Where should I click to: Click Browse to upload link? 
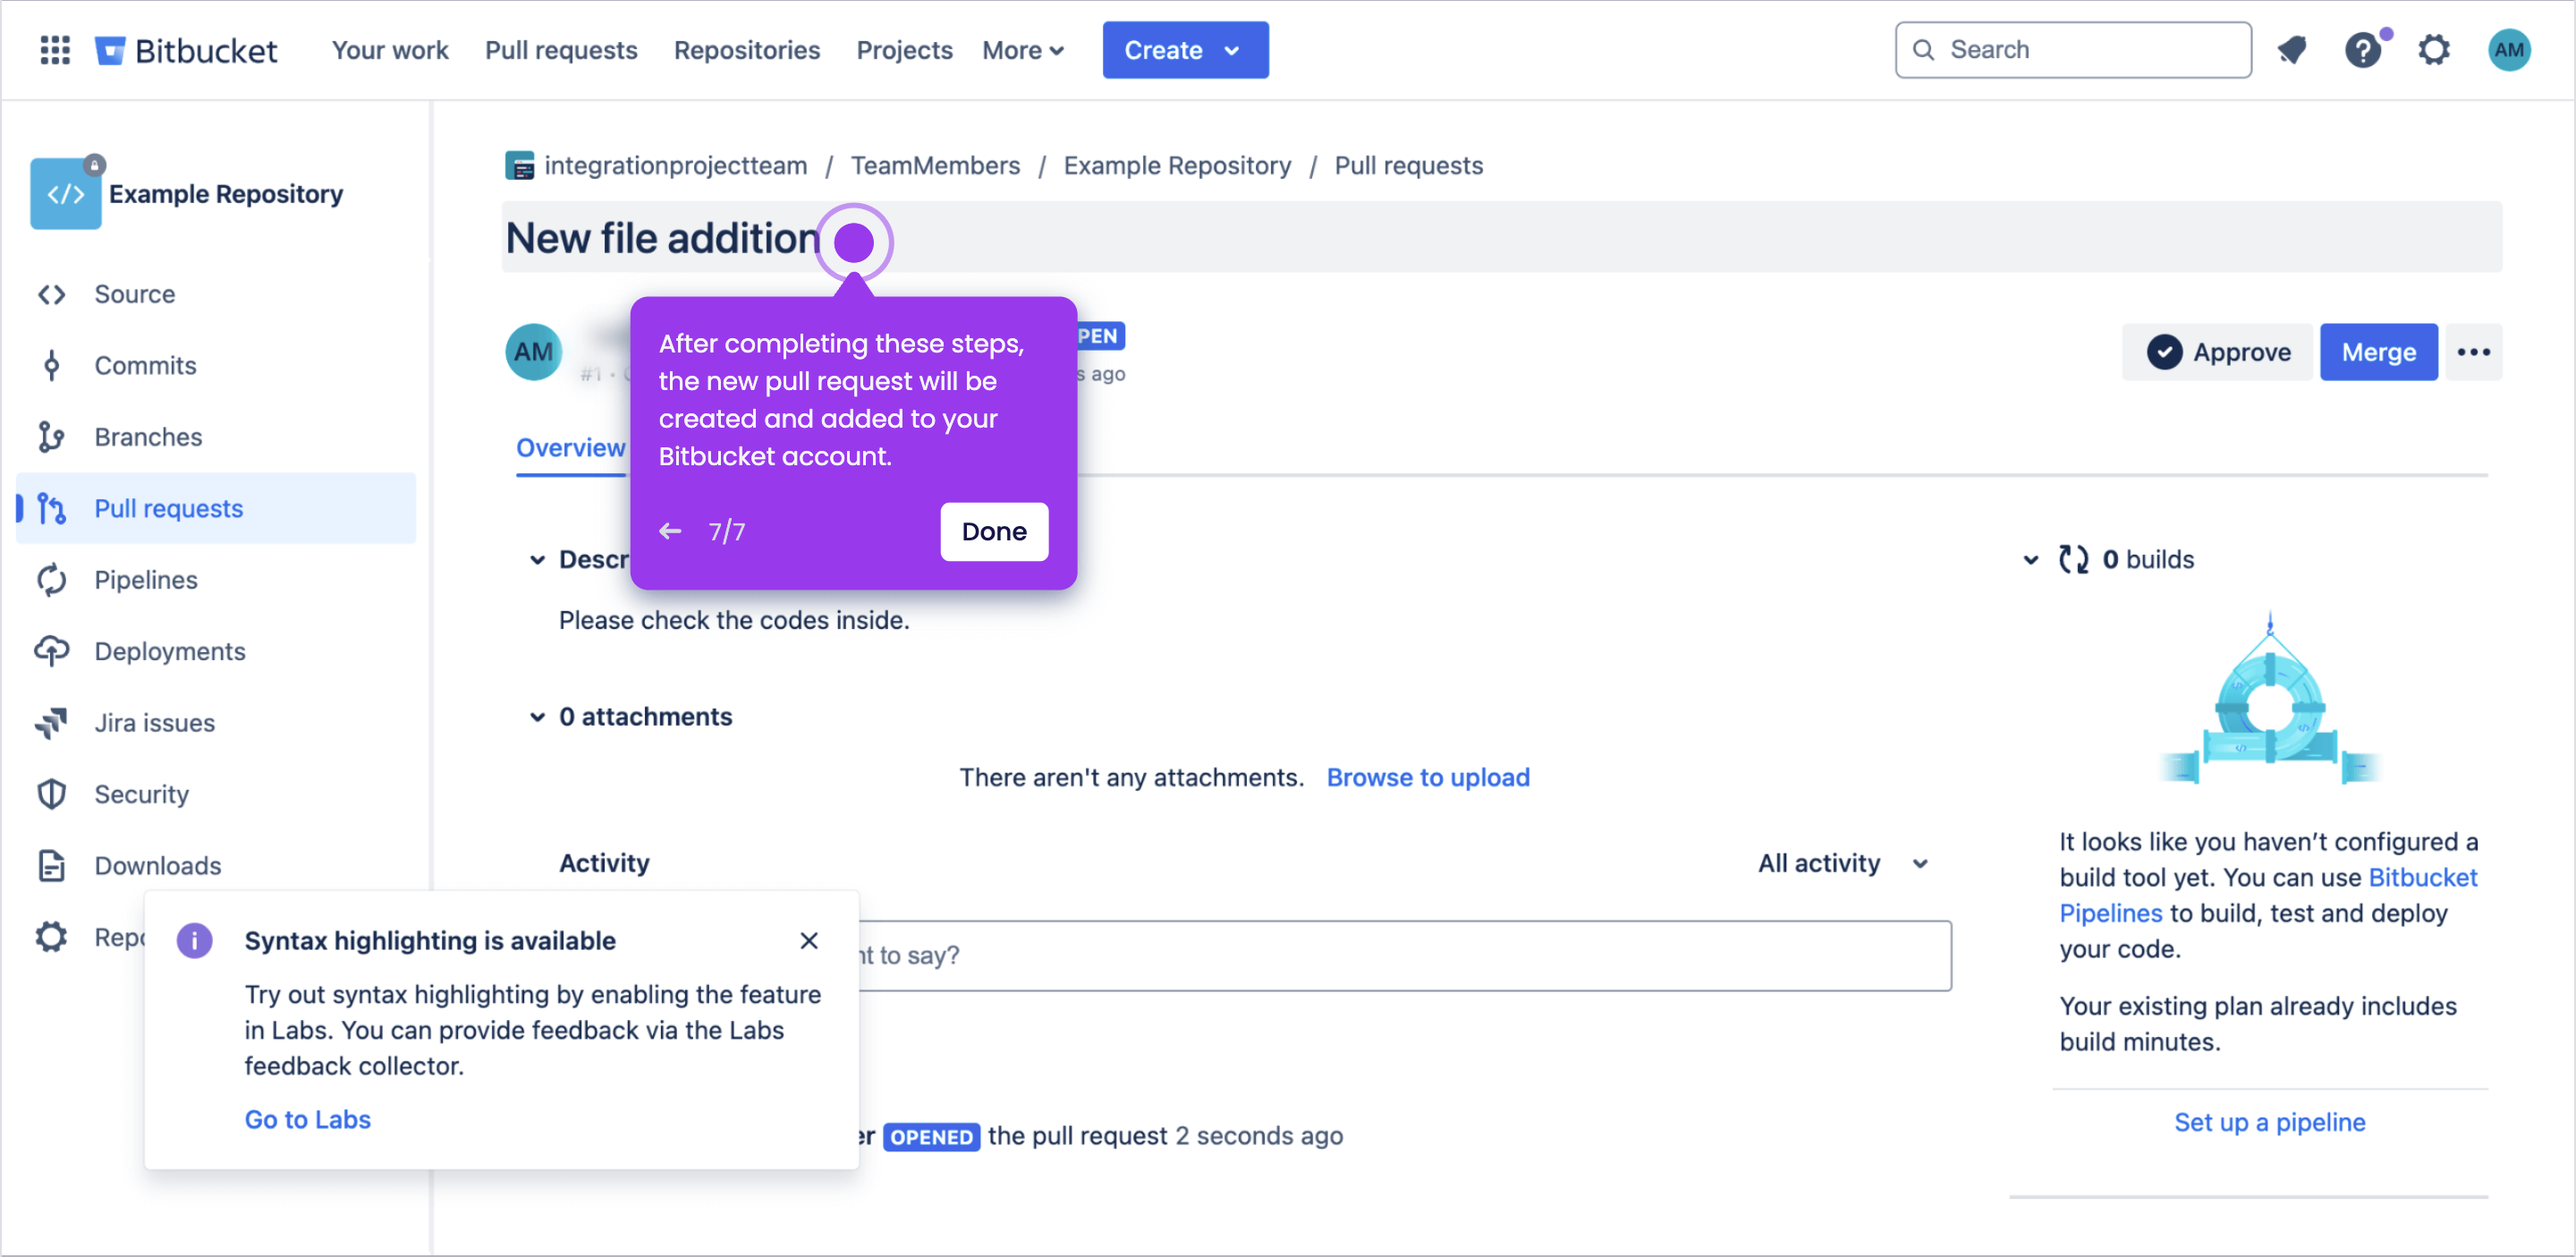1428,777
